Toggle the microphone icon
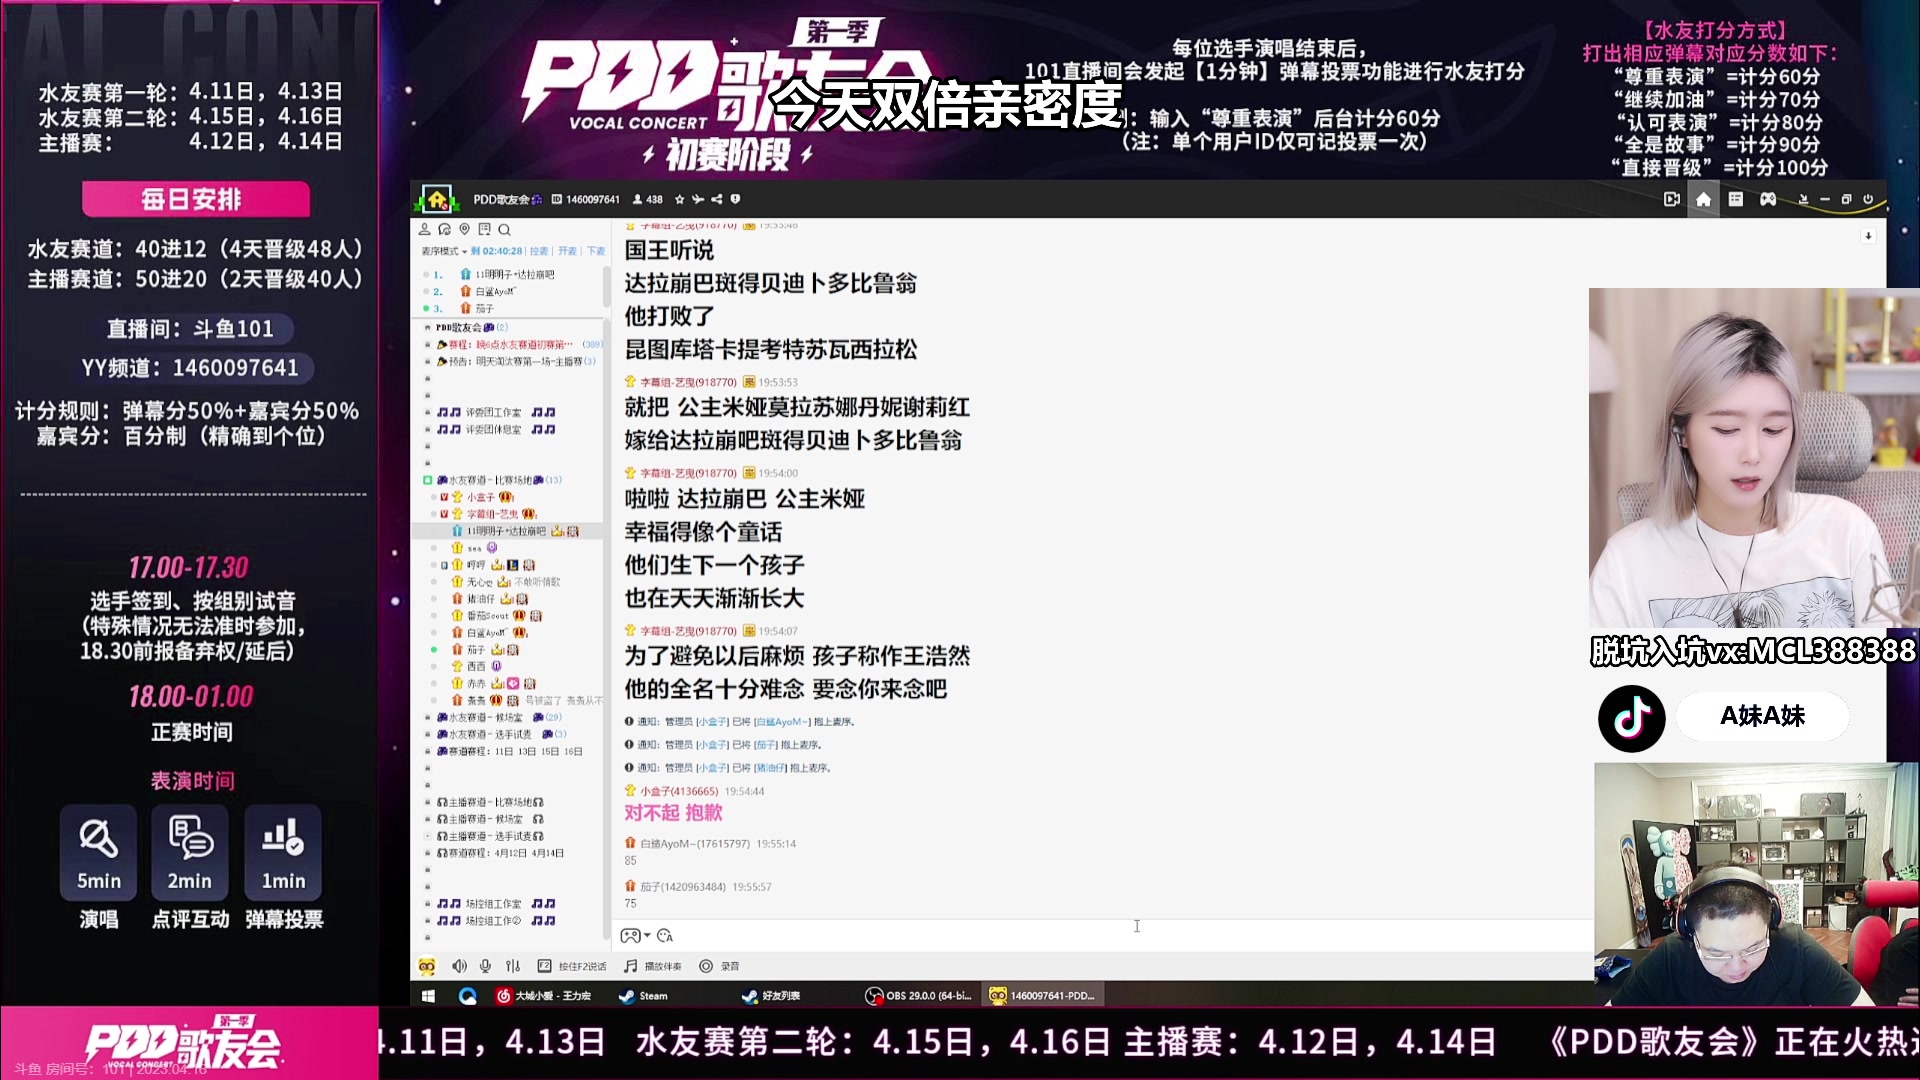 click(x=485, y=966)
